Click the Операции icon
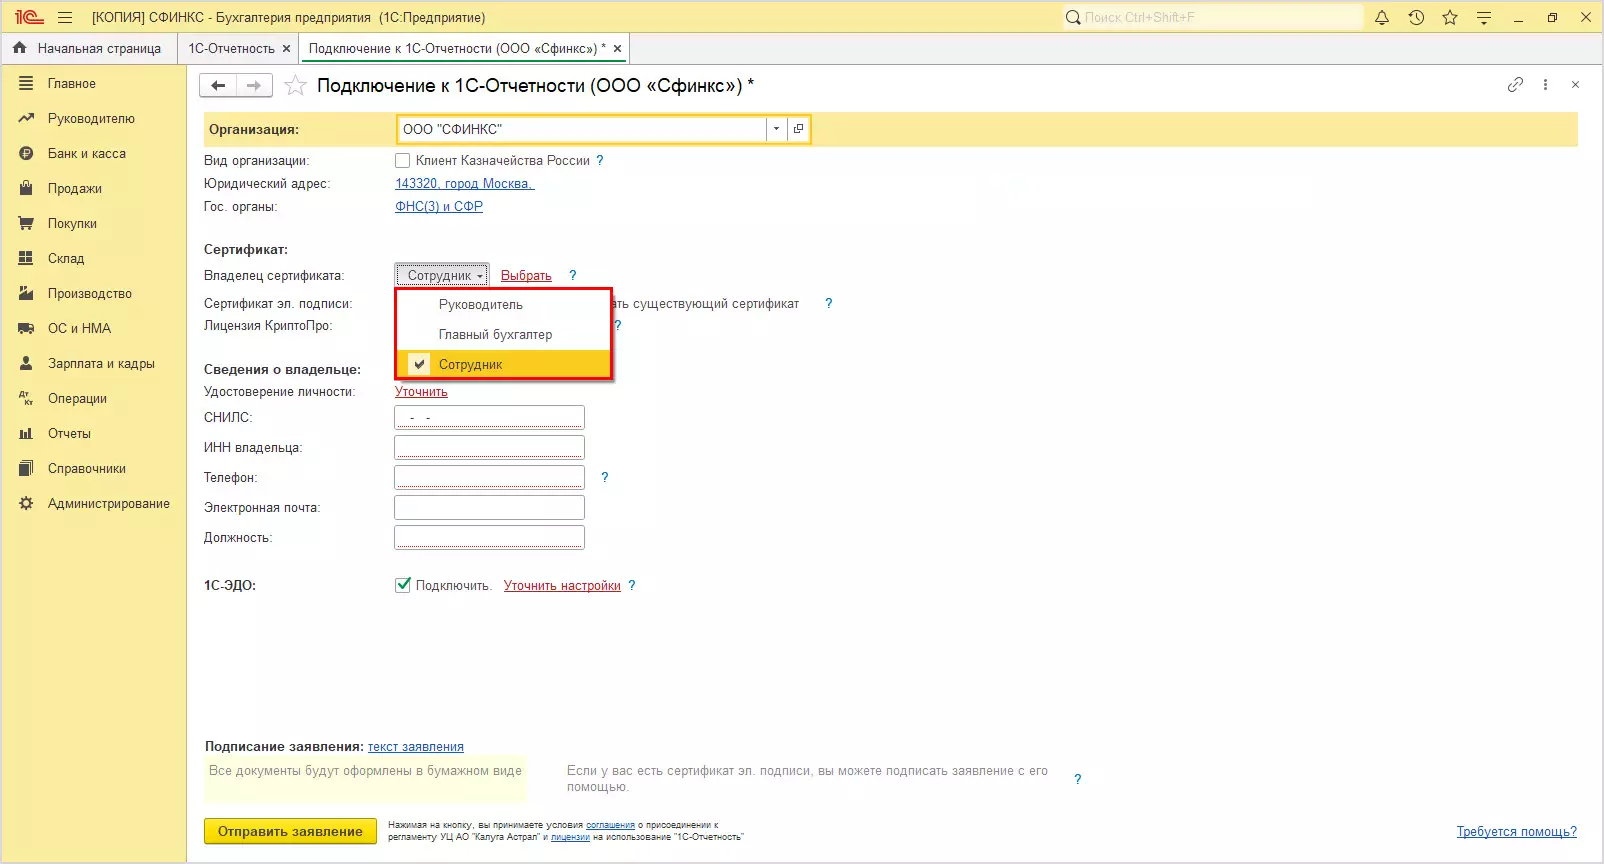This screenshot has height=864, width=1604. (26, 398)
